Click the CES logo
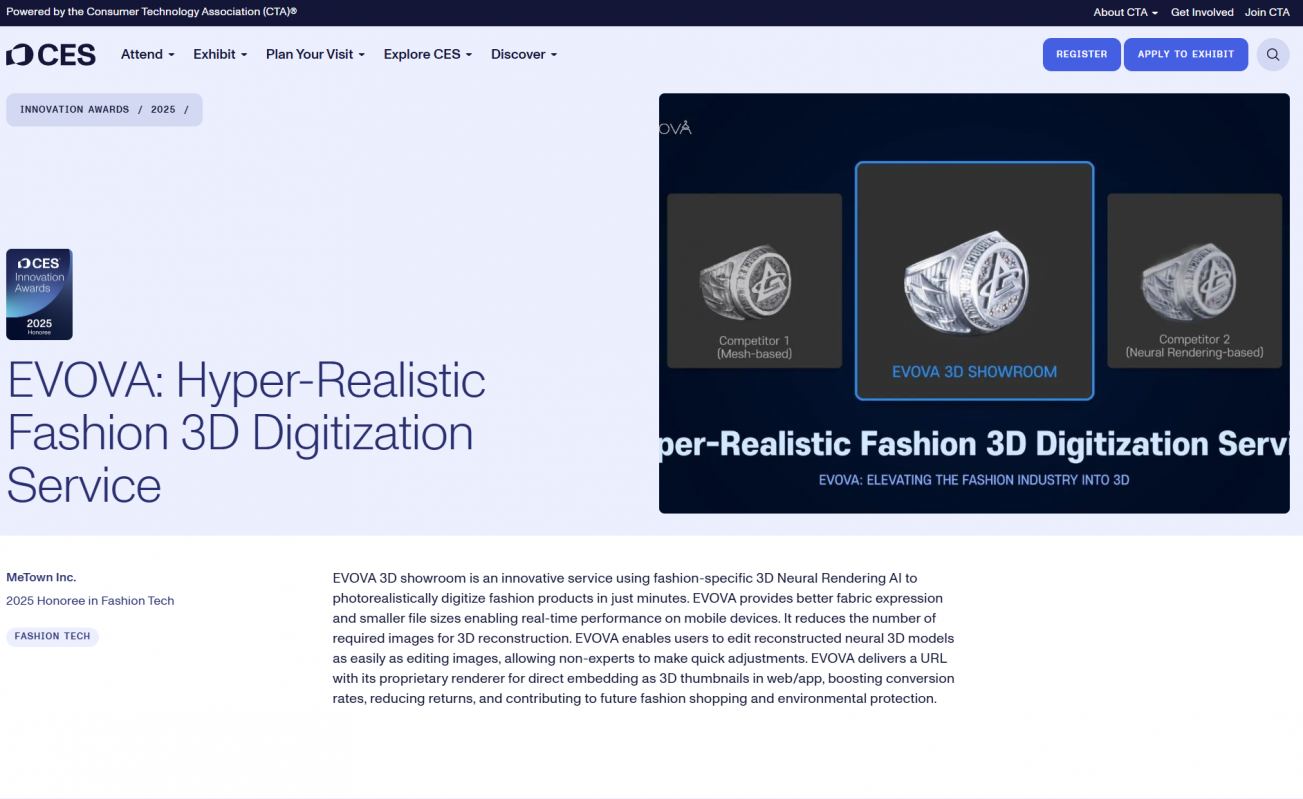The image size is (1303, 799). pyautogui.click(x=51, y=55)
